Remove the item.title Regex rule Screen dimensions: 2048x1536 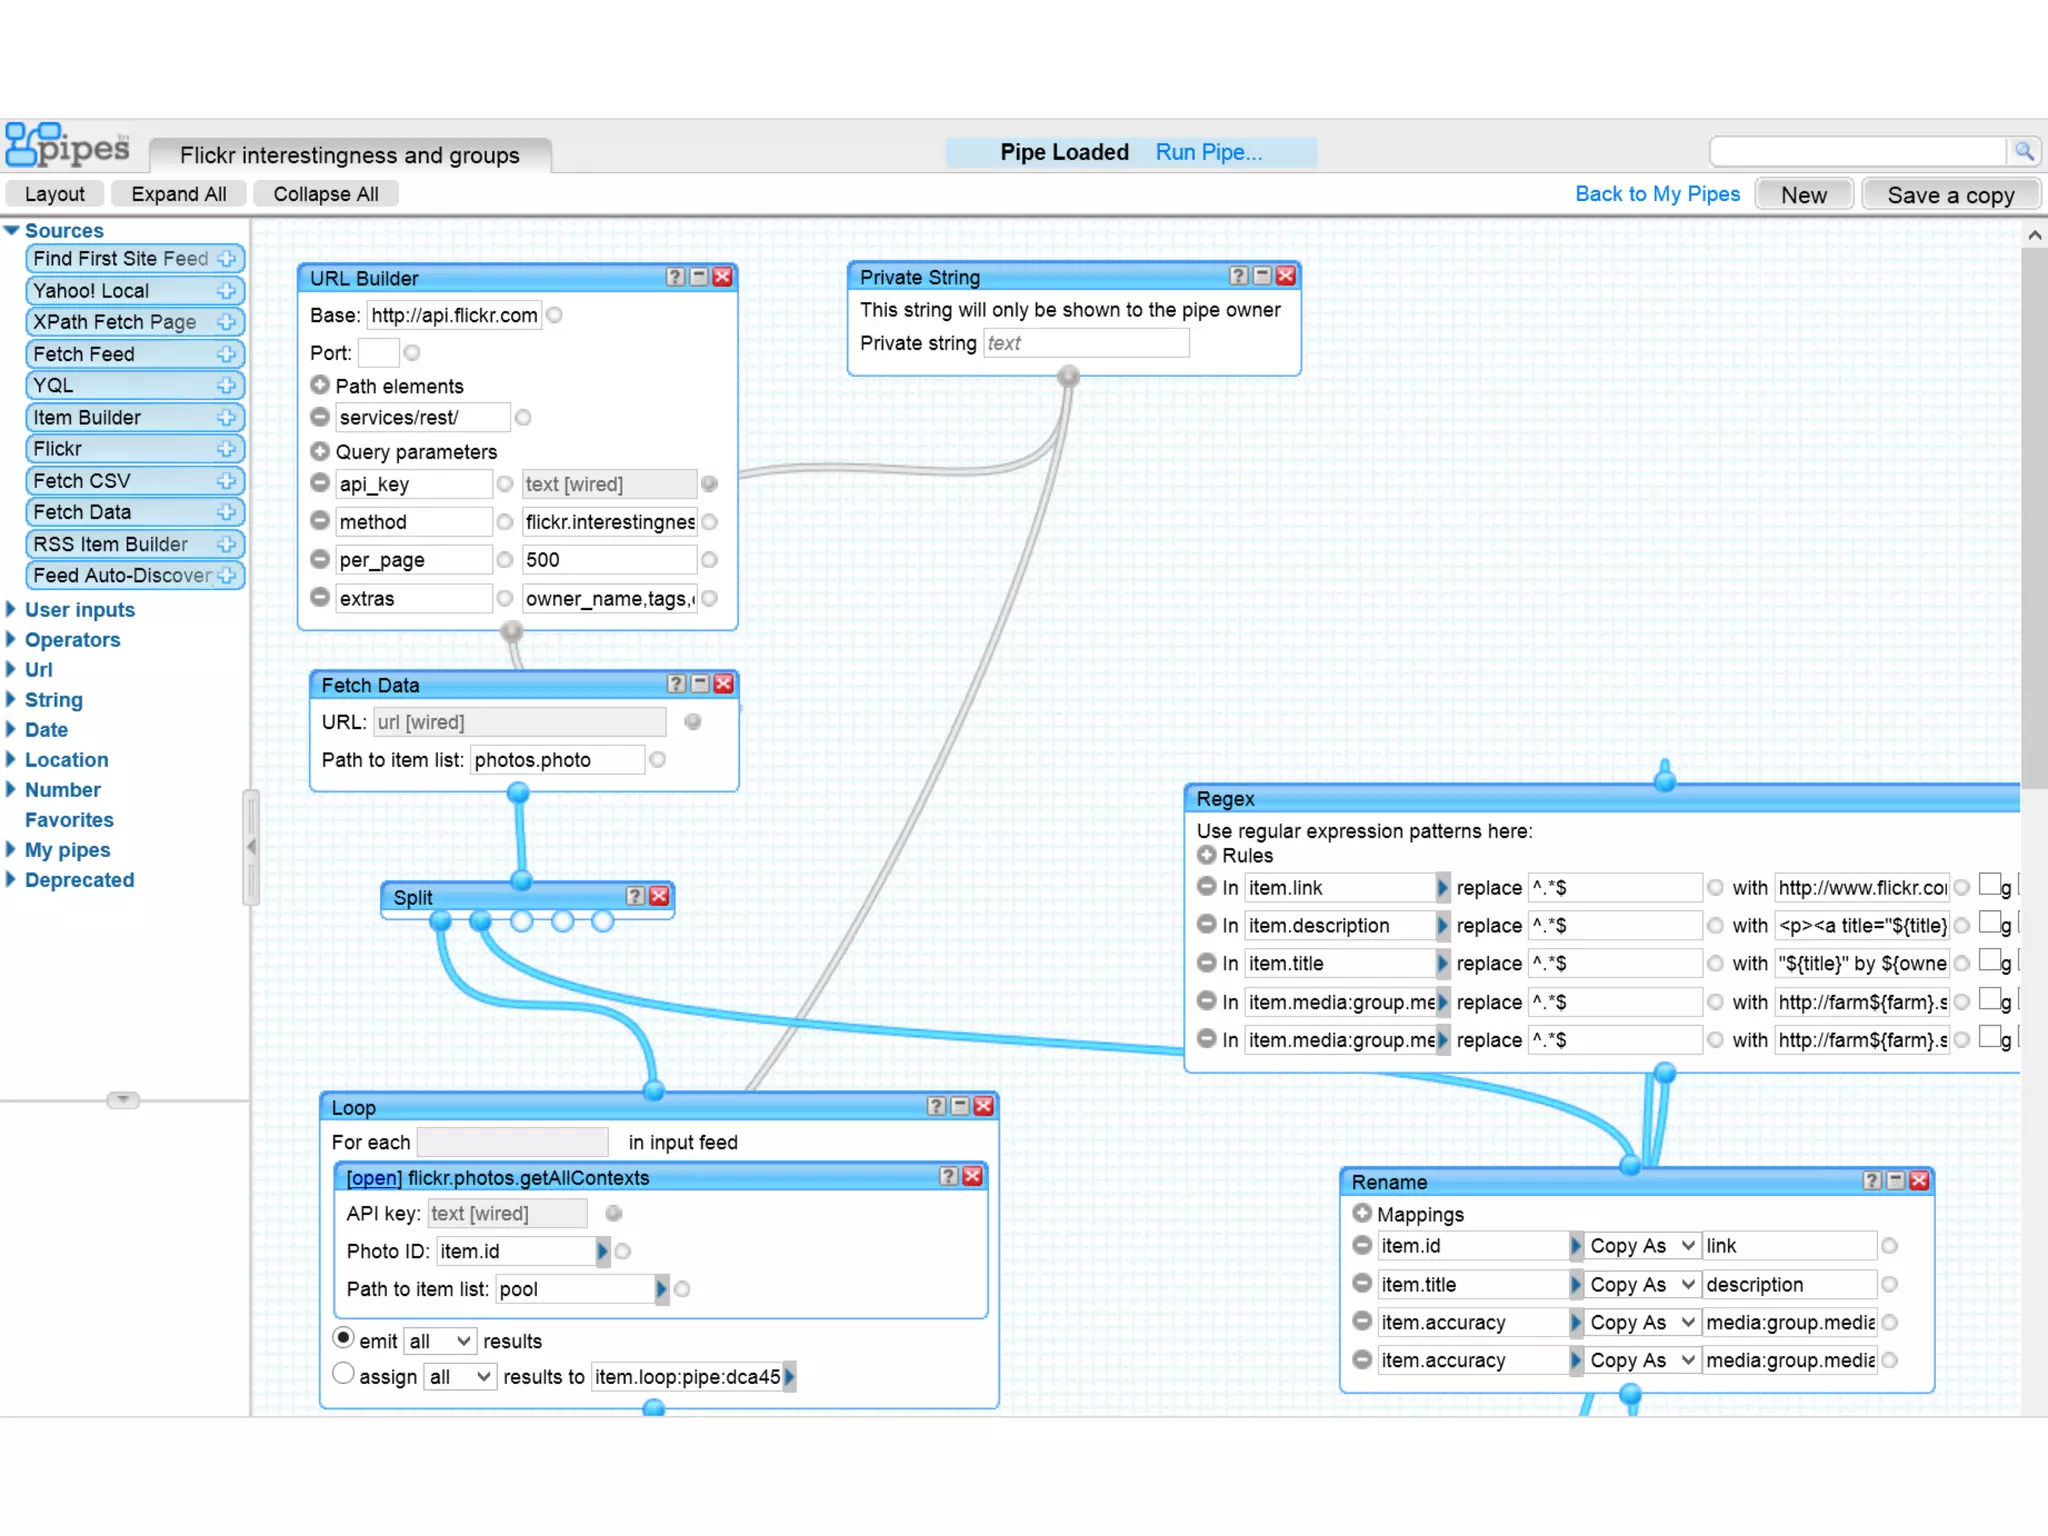click(1207, 963)
